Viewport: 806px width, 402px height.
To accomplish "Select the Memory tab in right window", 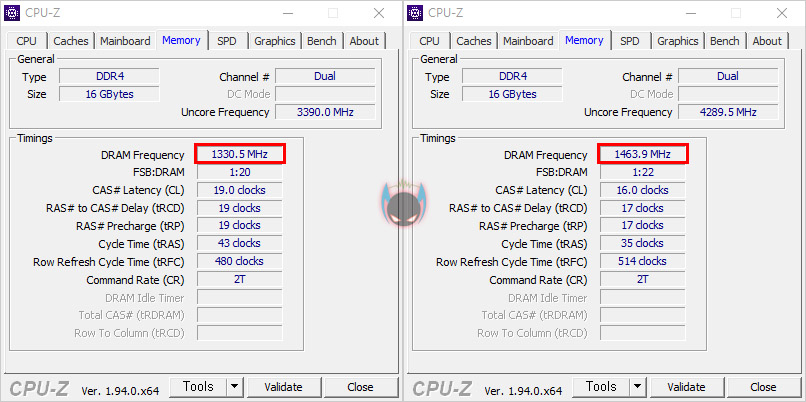I will (x=584, y=40).
